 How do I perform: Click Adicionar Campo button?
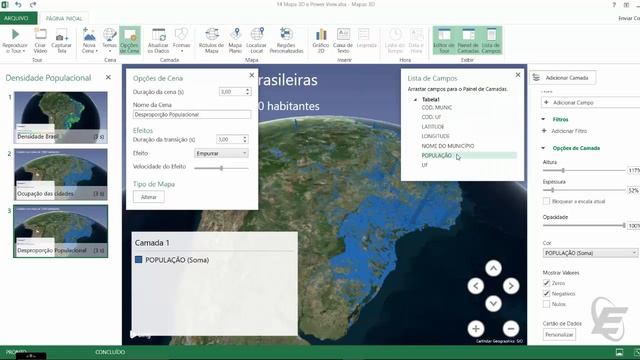pos(592,103)
